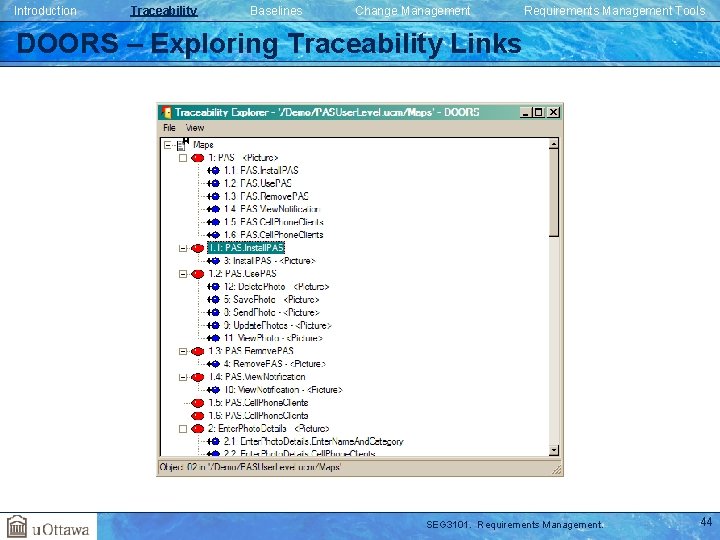Click blue link icon of 1.4 PAS.ViewNotification

pyautogui.click(x=214, y=209)
